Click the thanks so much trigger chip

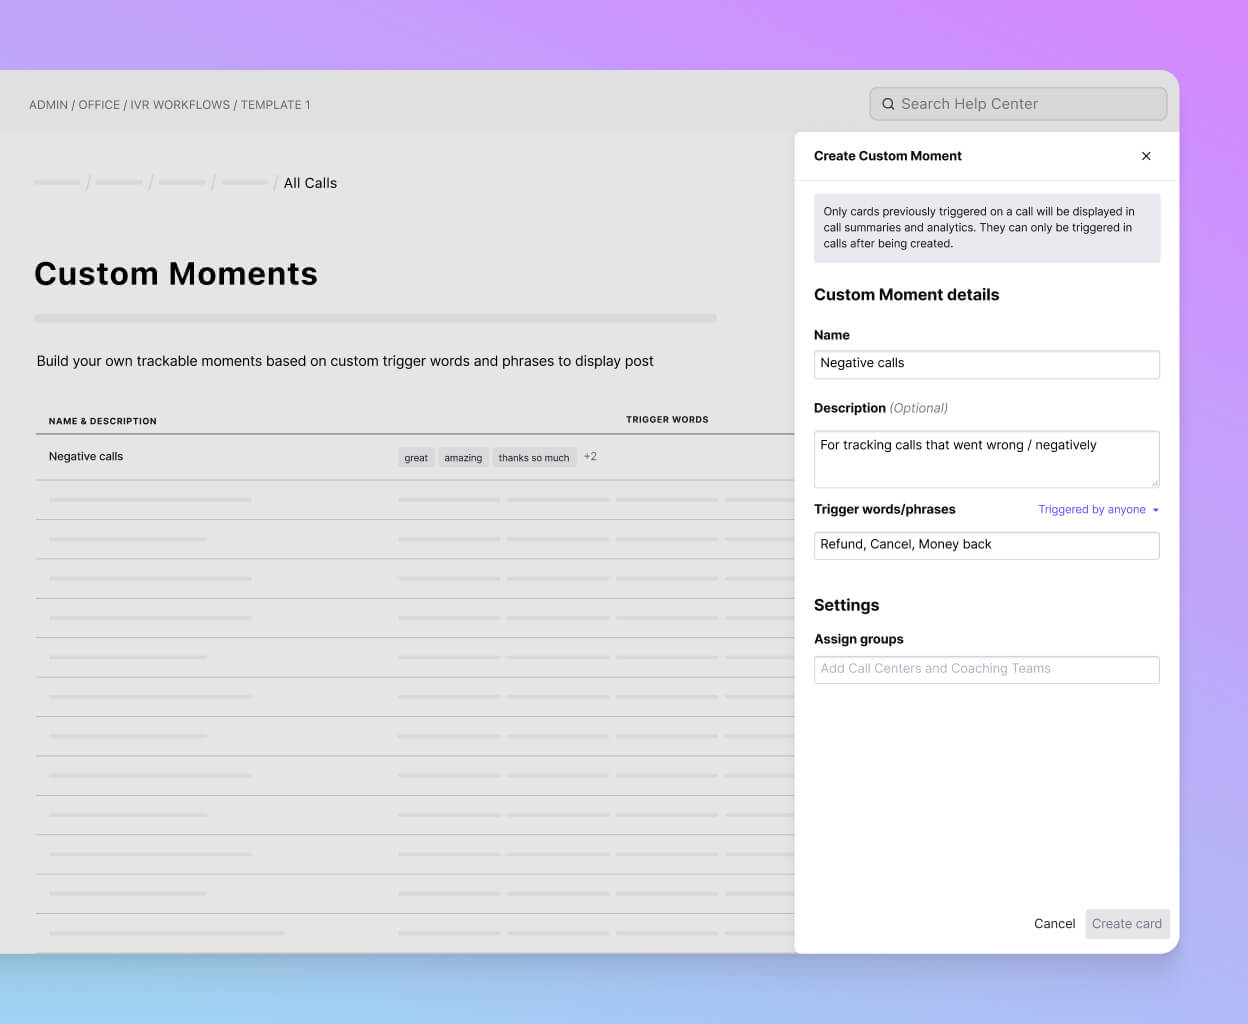(x=534, y=457)
